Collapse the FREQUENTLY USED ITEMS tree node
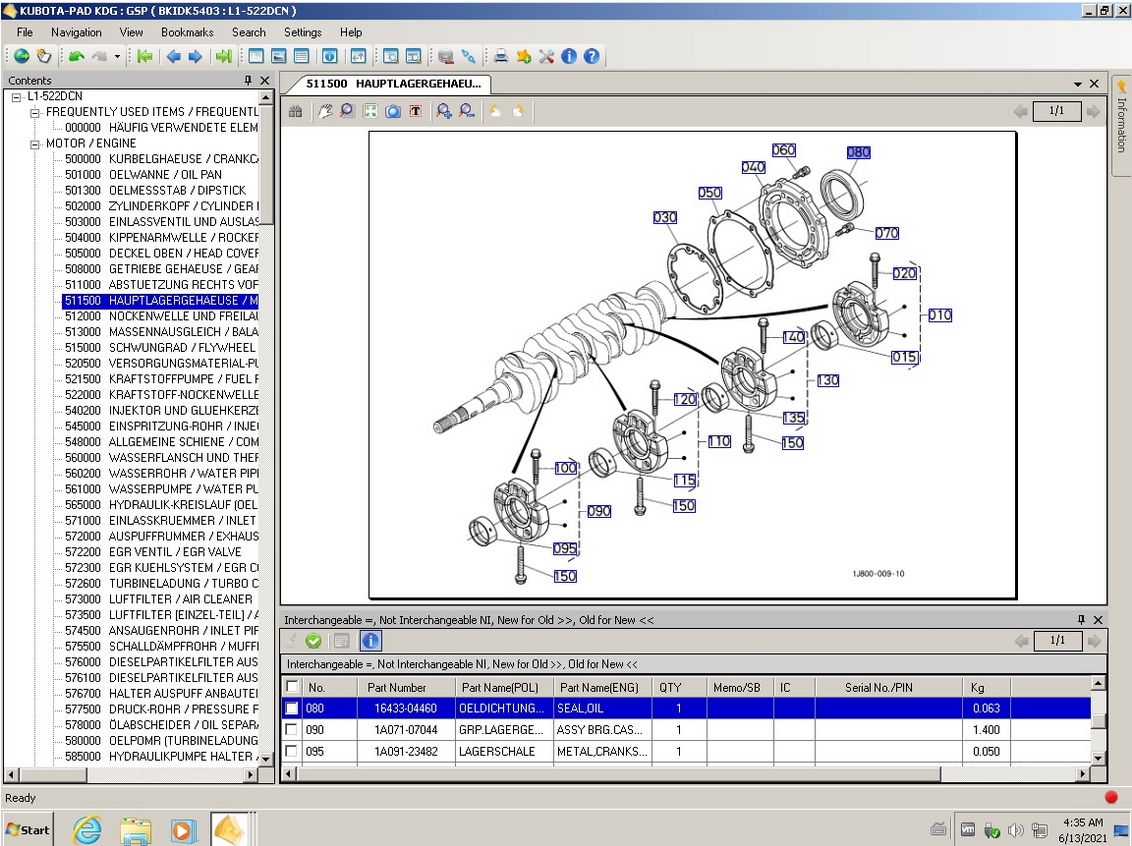1132x846 pixels. [x=35, y=113]
